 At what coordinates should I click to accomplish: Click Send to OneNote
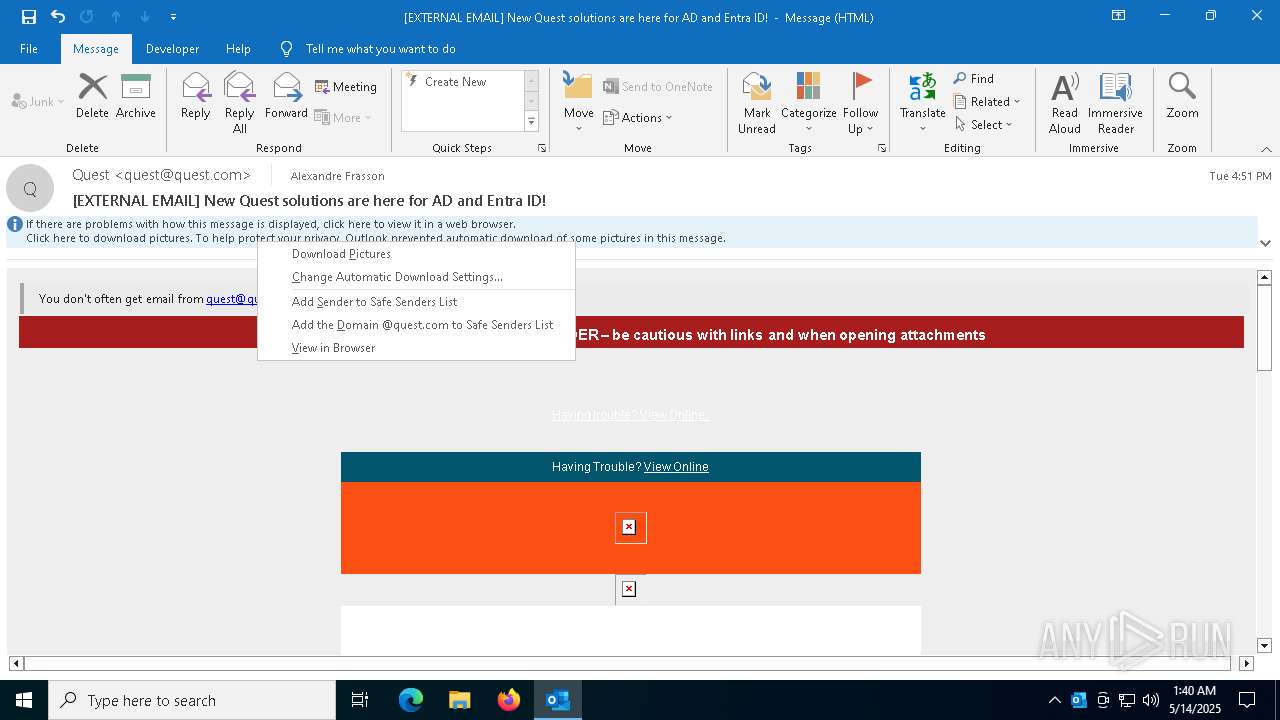click(x=658, y=87)
